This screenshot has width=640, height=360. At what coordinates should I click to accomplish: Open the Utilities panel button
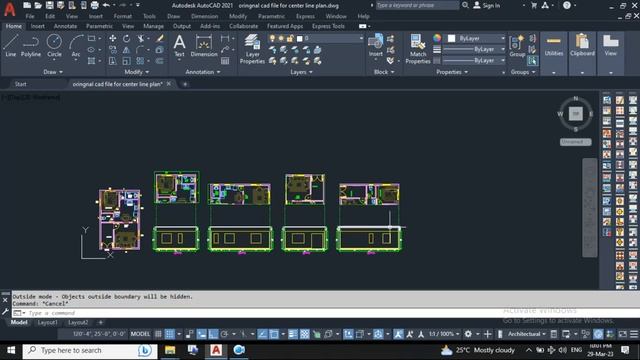pyautogui.click(x=553, y=46)
